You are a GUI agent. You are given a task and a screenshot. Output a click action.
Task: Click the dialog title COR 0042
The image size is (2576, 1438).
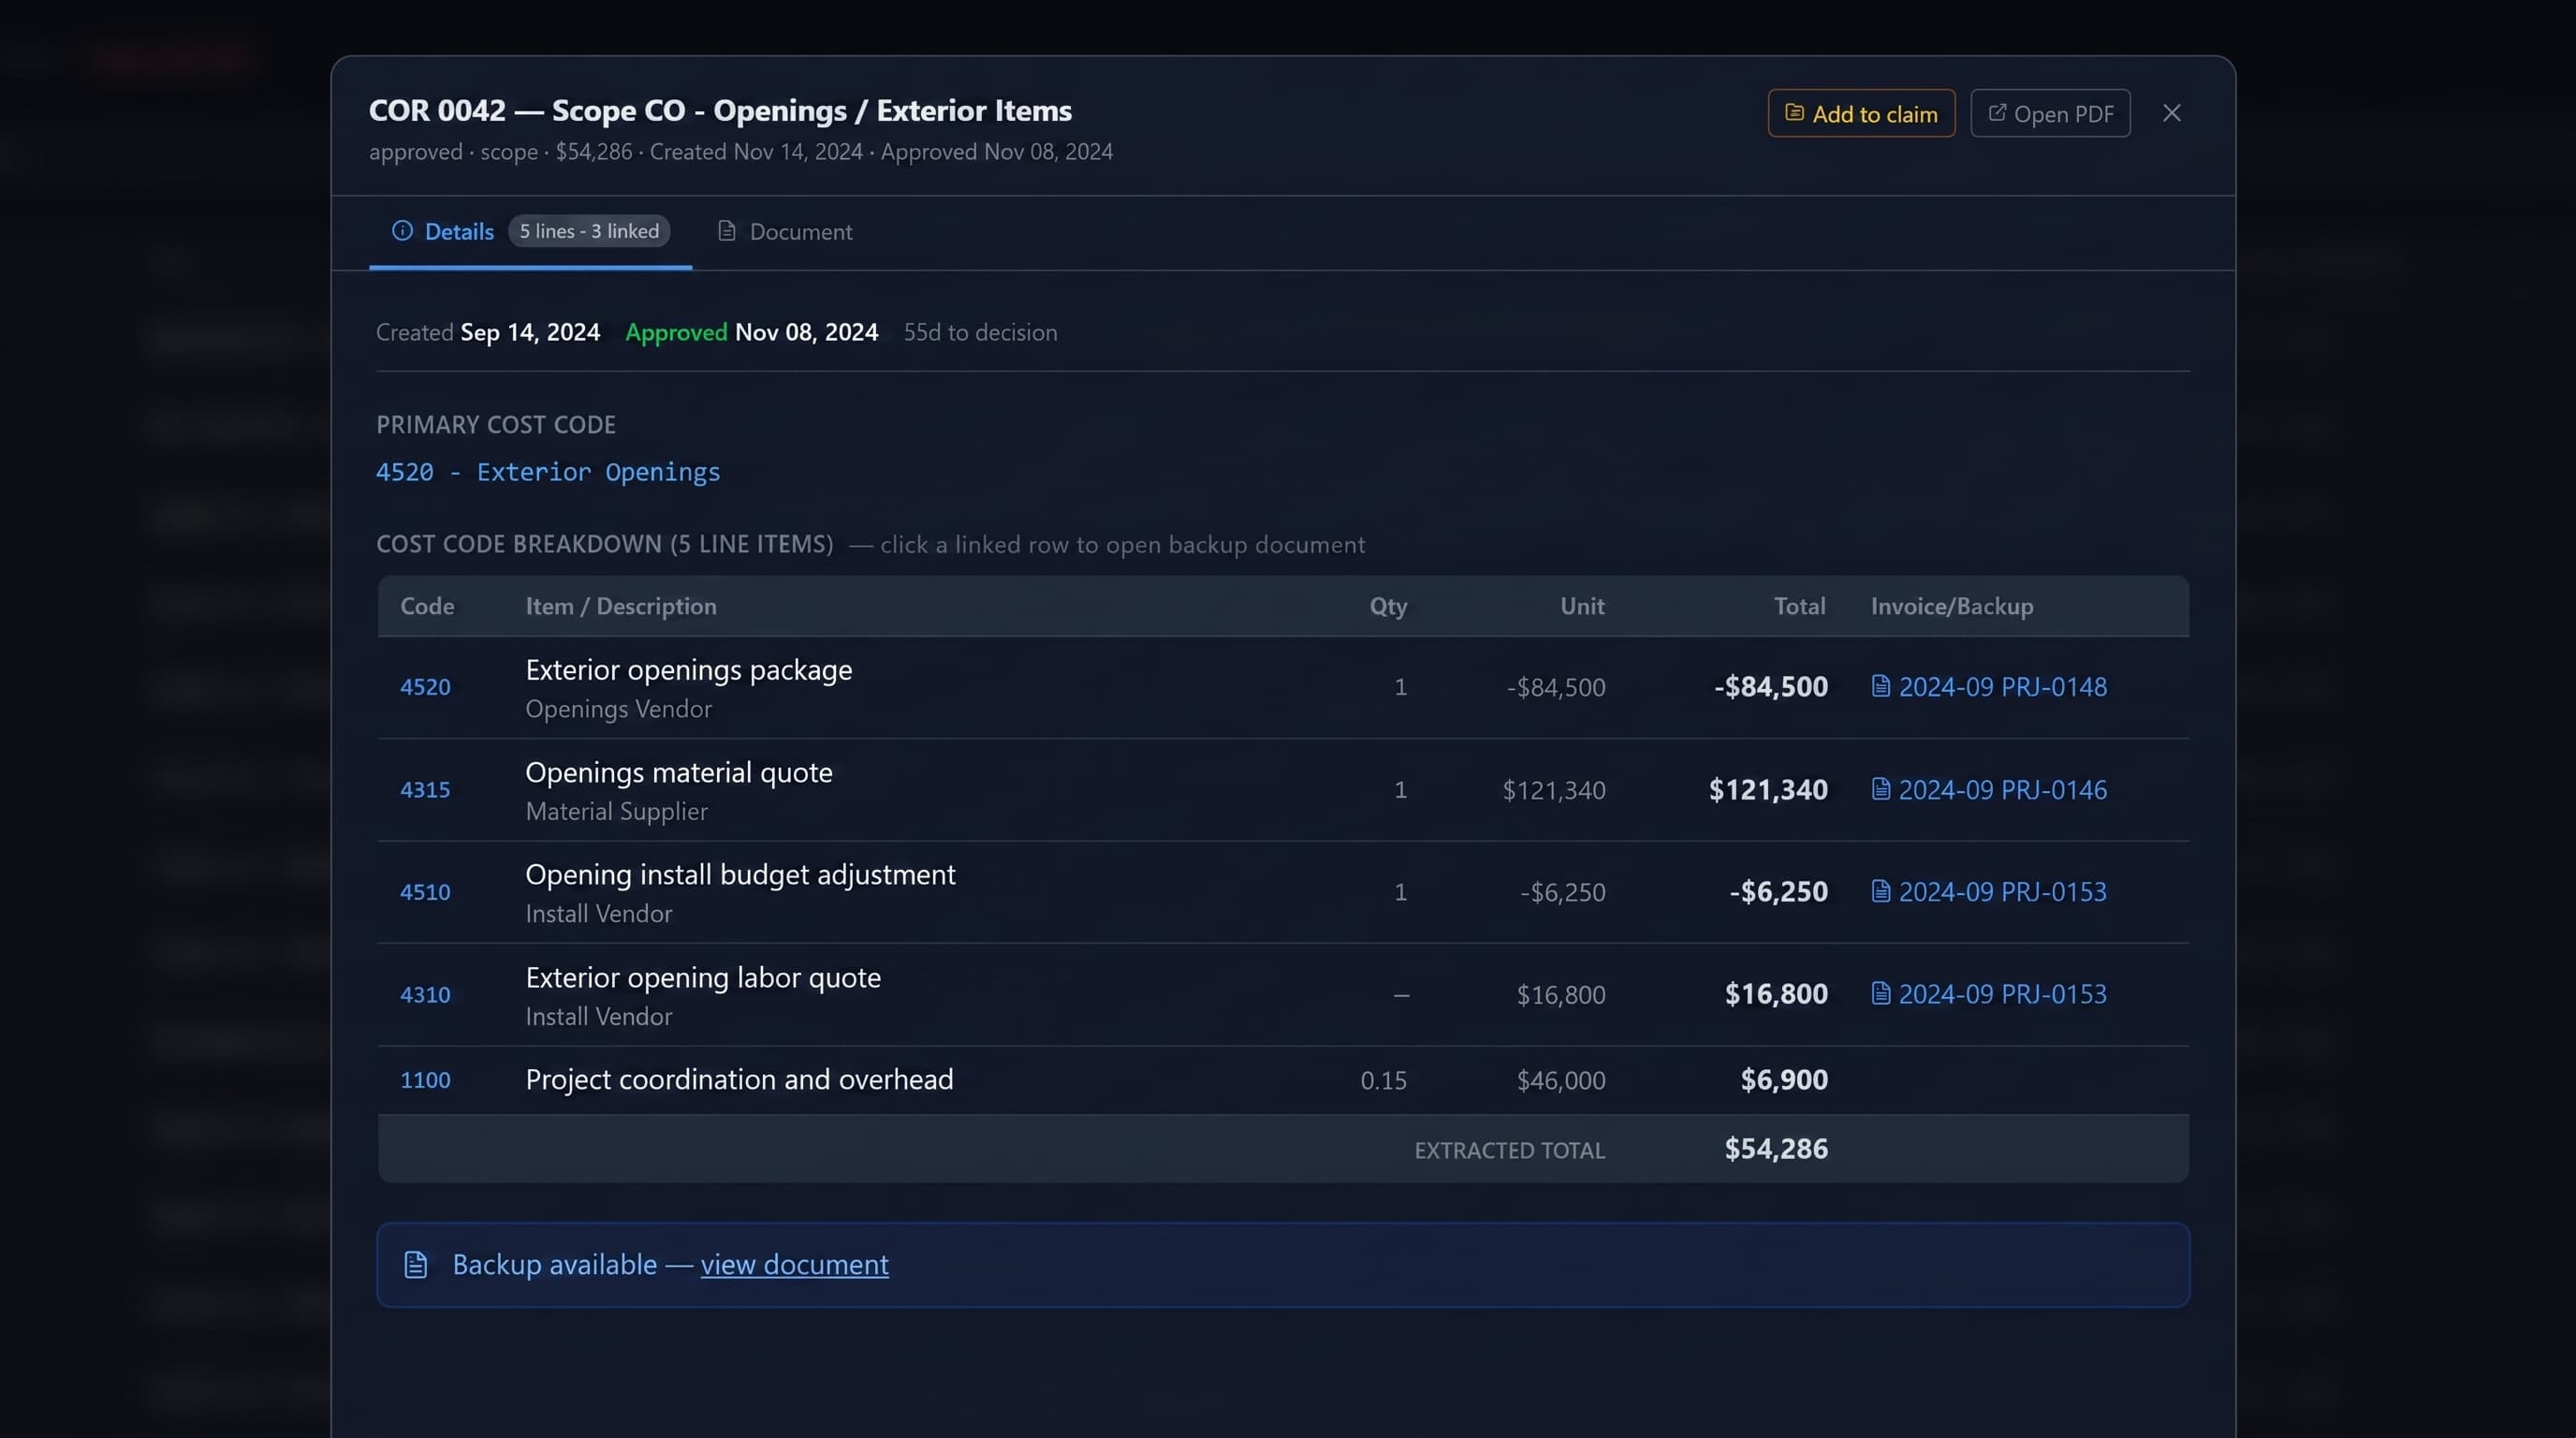(x=720, y=110)
